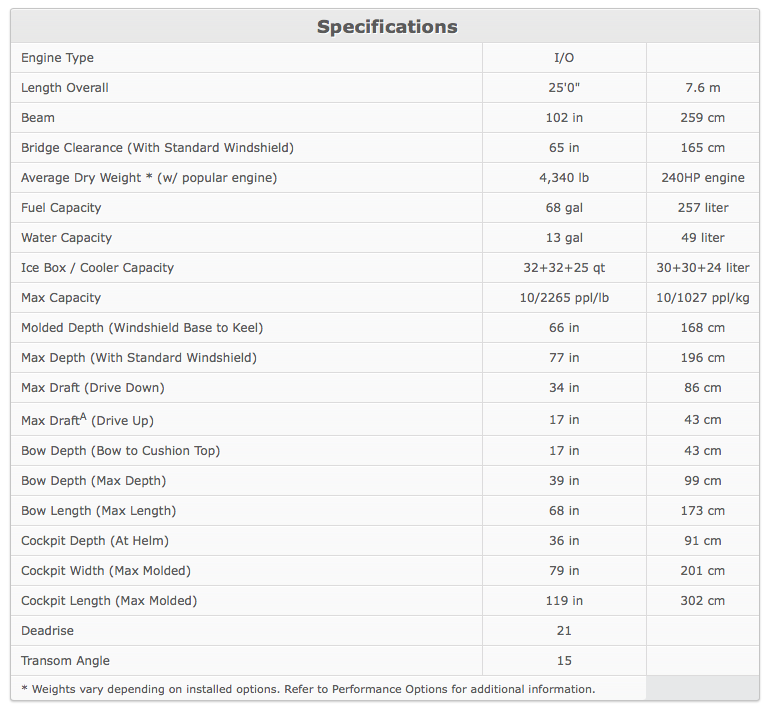Click Bow Depth (Max Depth) 99 cm cell
Image resolution: width=771 pixels, height=711 pixels.
pyautogui.click(x=702, y=480)
